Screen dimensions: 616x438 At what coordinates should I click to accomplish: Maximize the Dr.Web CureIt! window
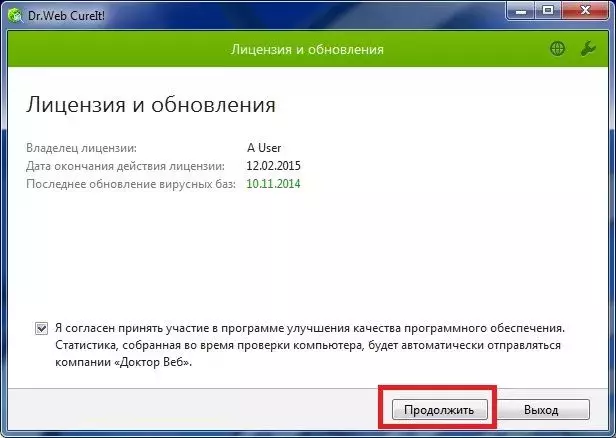coord(548,11)
